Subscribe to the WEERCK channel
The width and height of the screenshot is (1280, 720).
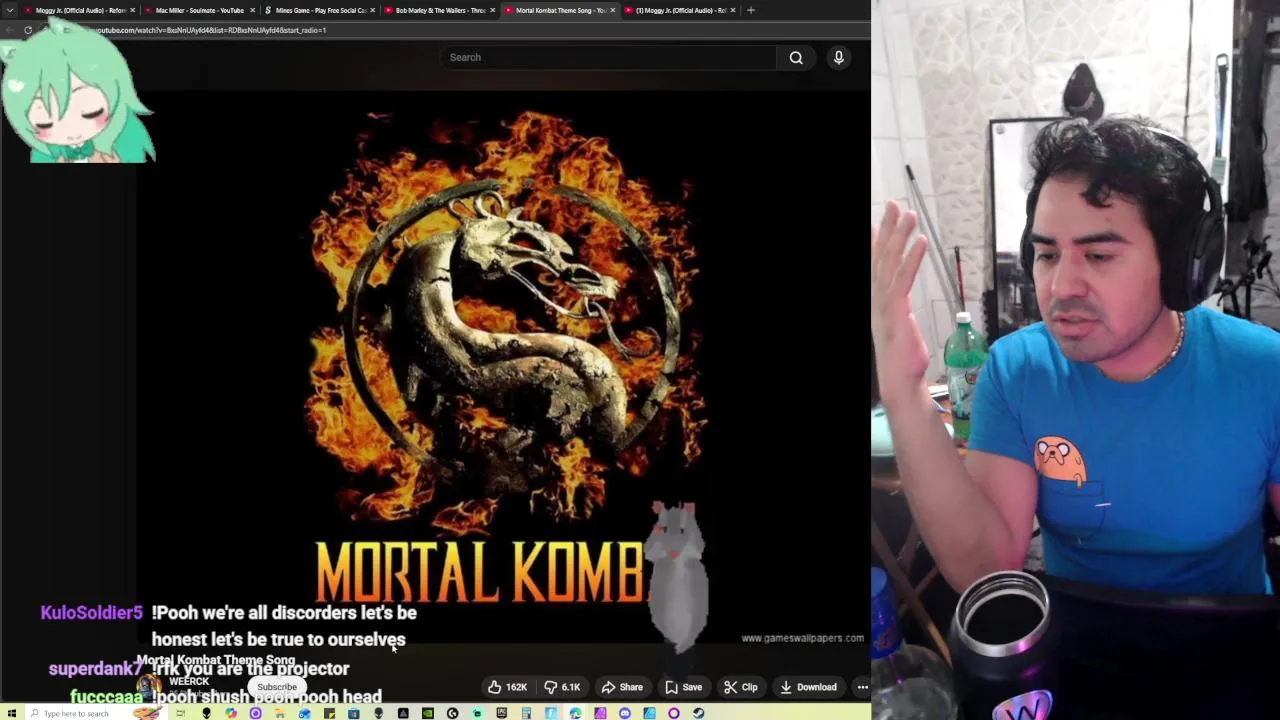[277, 687]
